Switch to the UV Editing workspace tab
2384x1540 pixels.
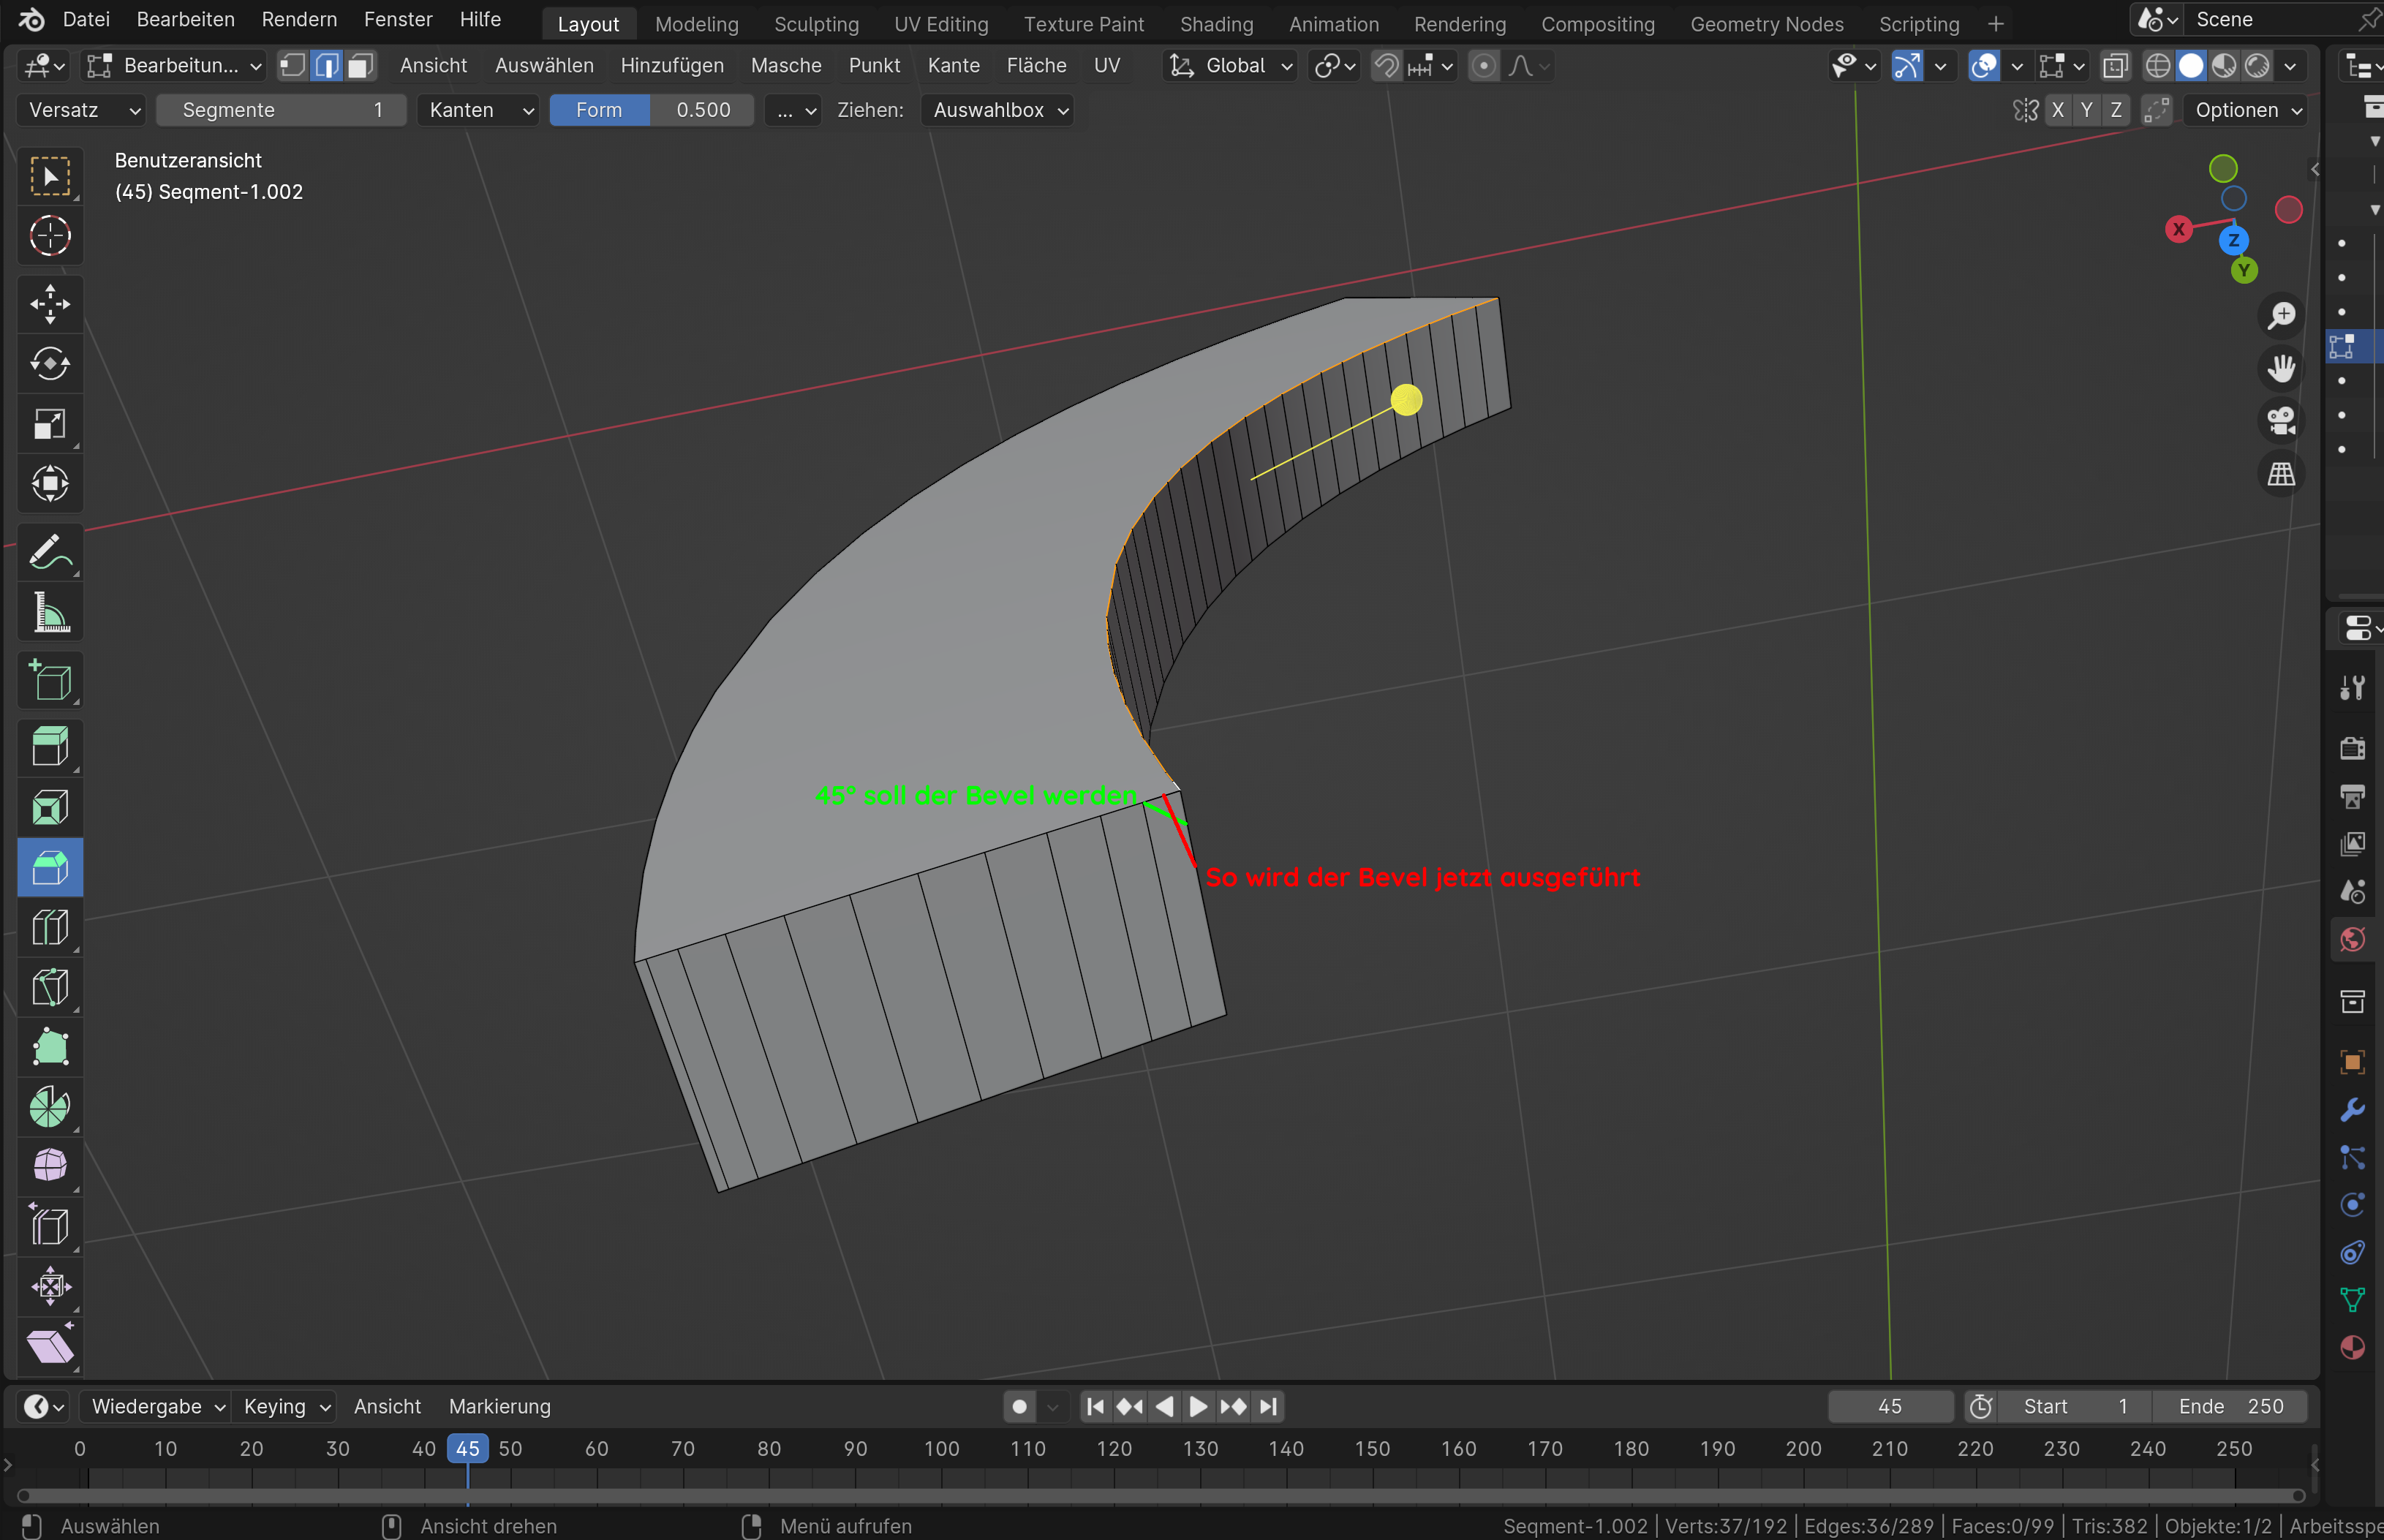click(x=940, y=24)
